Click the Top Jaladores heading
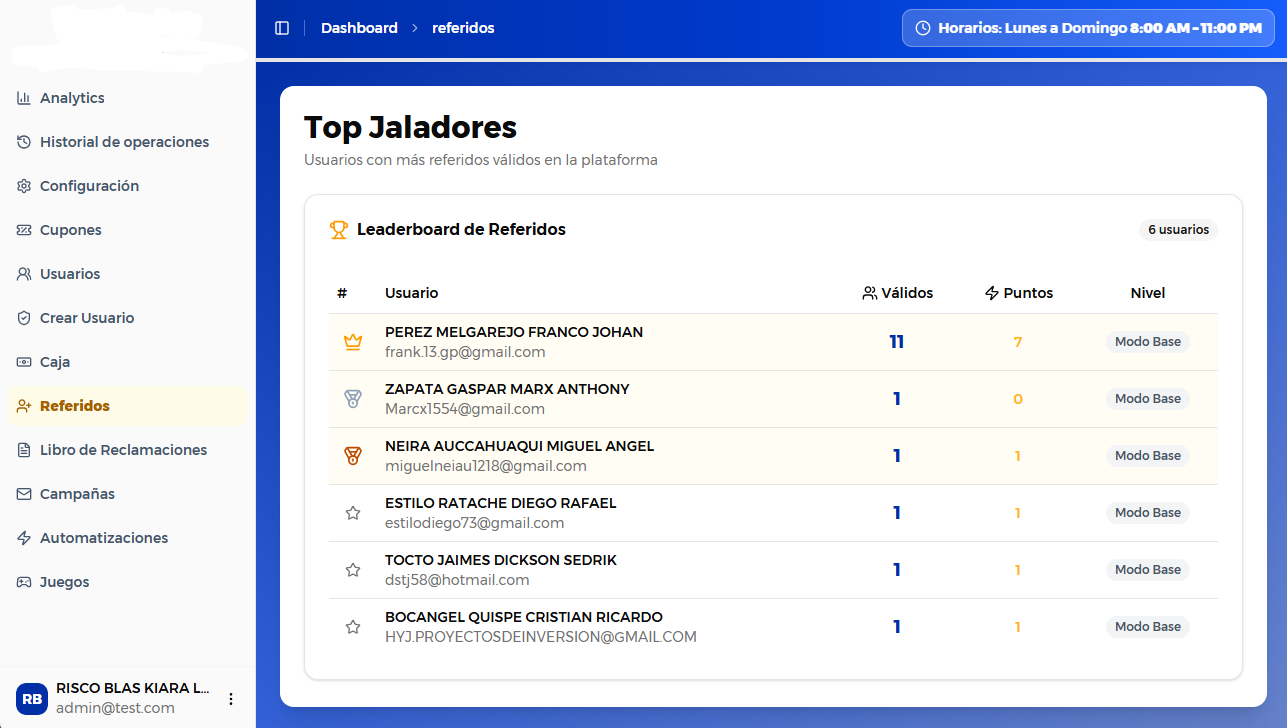The width and height of the screenshot is (1287, 728). [x=410, y=128]
